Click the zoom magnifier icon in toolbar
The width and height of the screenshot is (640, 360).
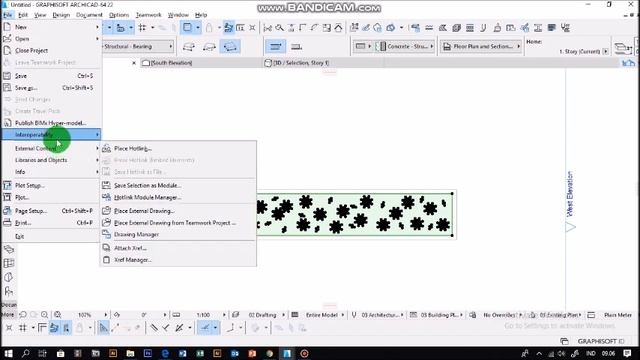click(280, 28)
